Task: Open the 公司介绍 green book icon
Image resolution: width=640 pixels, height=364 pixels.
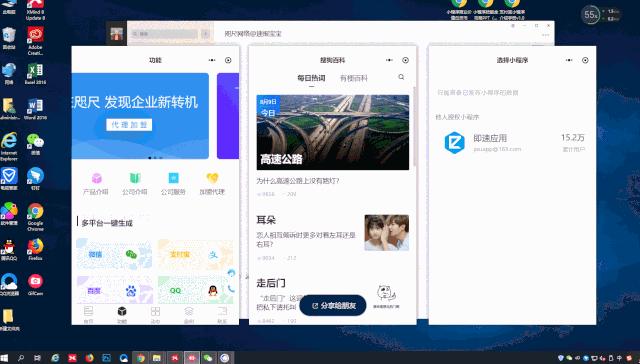Action: [x=135, y=178]
